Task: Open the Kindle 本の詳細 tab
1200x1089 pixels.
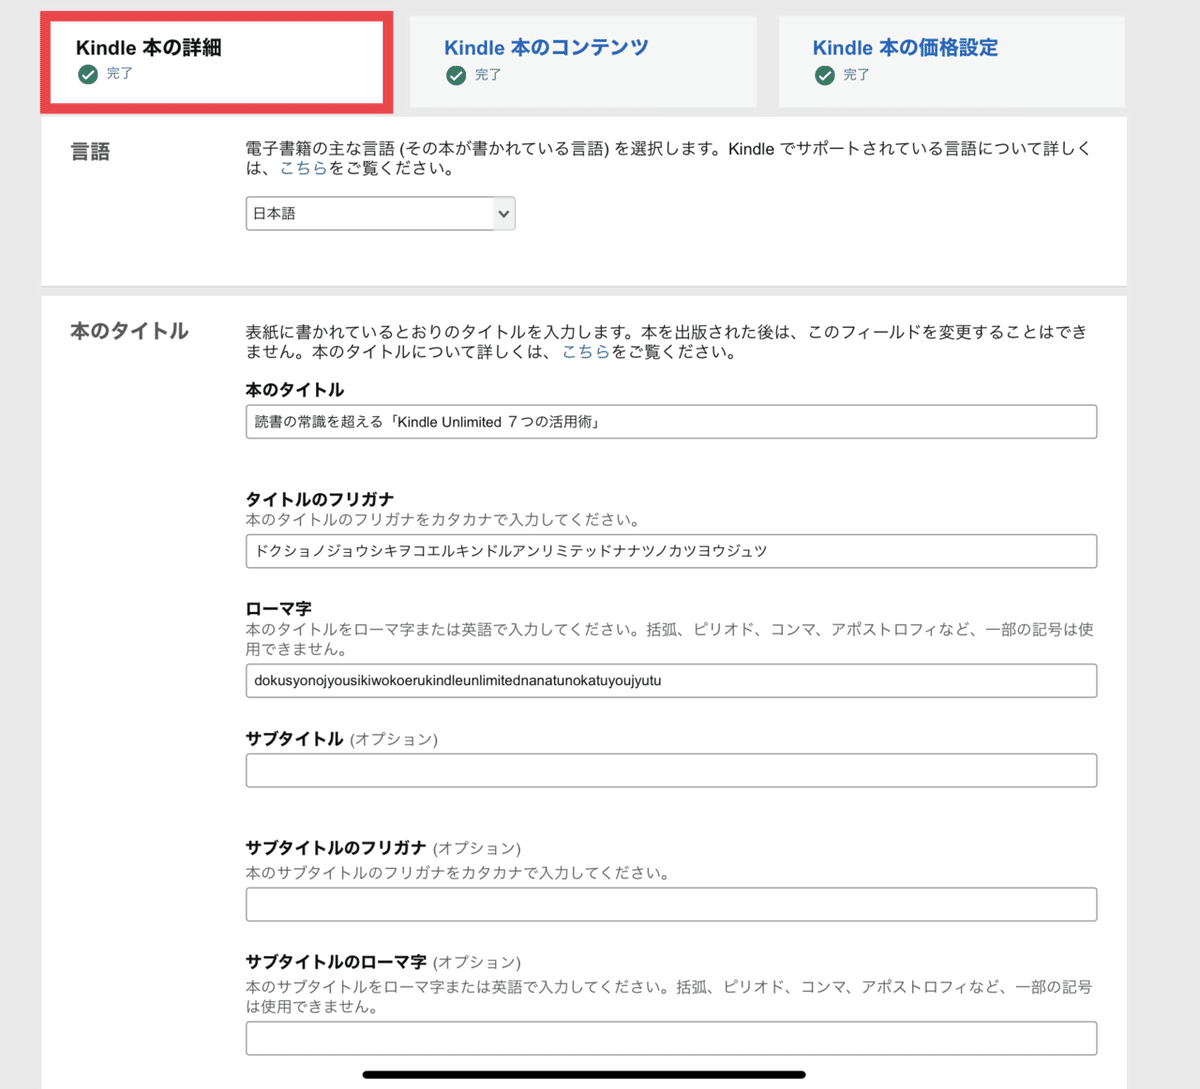Action: coord(217,62)
